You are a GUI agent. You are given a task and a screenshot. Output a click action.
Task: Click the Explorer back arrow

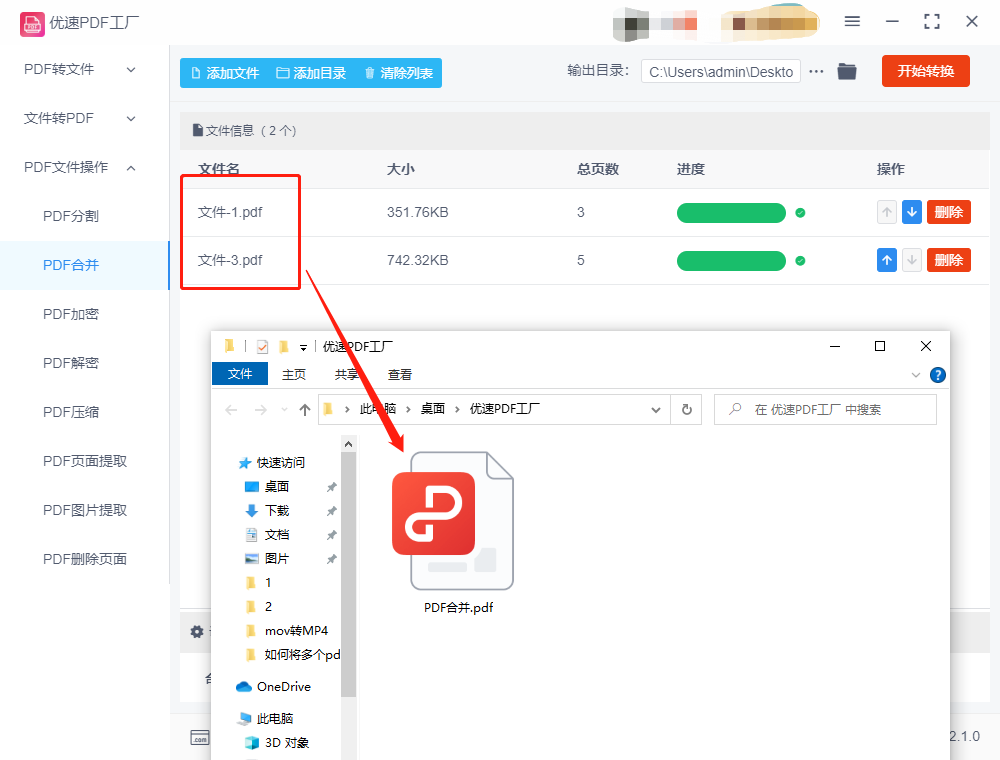coord(231,410)
